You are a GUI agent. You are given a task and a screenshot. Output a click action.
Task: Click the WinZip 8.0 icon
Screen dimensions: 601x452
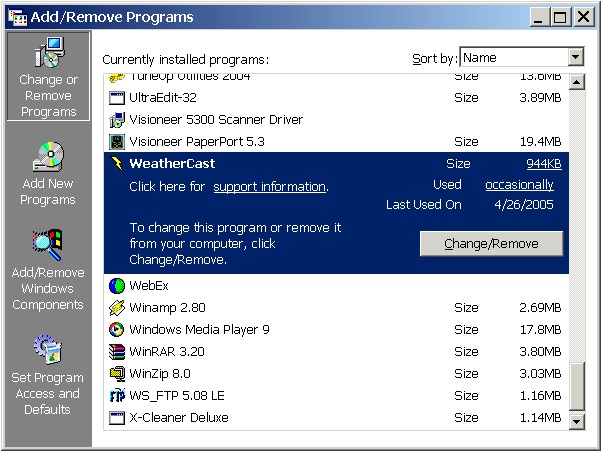[x=117, y=374]
